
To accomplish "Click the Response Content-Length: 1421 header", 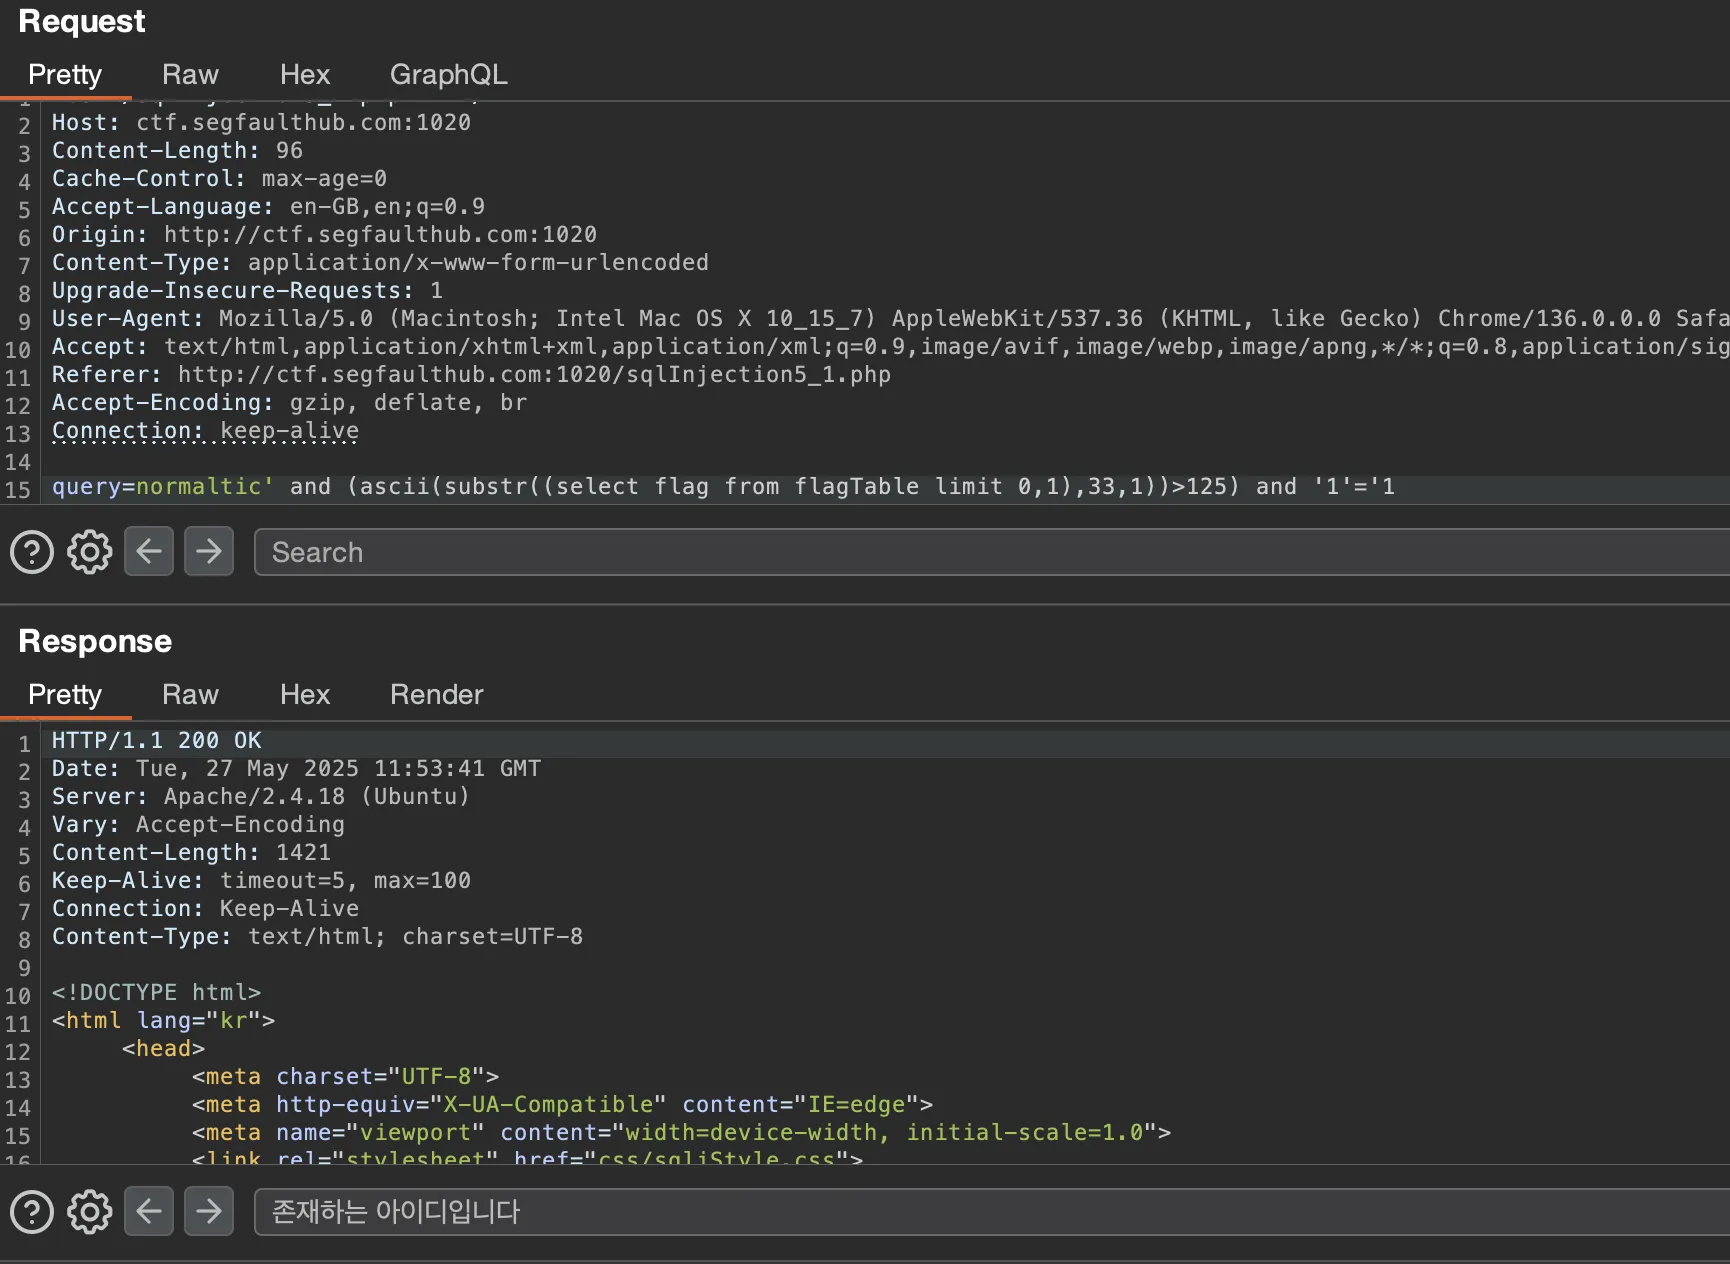I will (191, 852).
